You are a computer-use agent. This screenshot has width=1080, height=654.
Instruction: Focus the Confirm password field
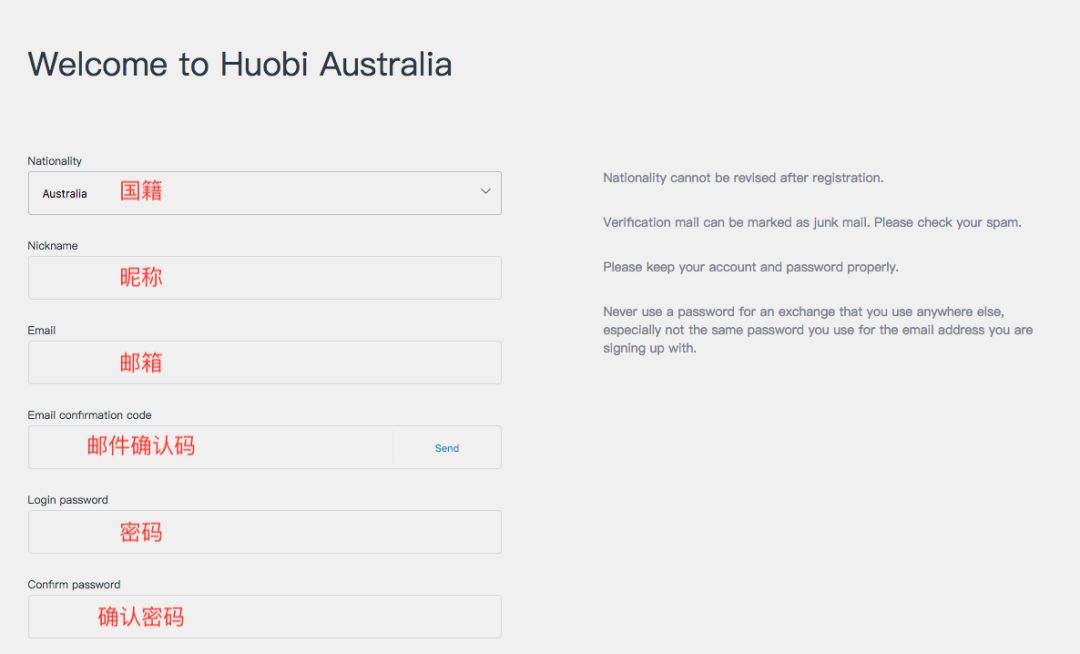click(x=264, y=616)
